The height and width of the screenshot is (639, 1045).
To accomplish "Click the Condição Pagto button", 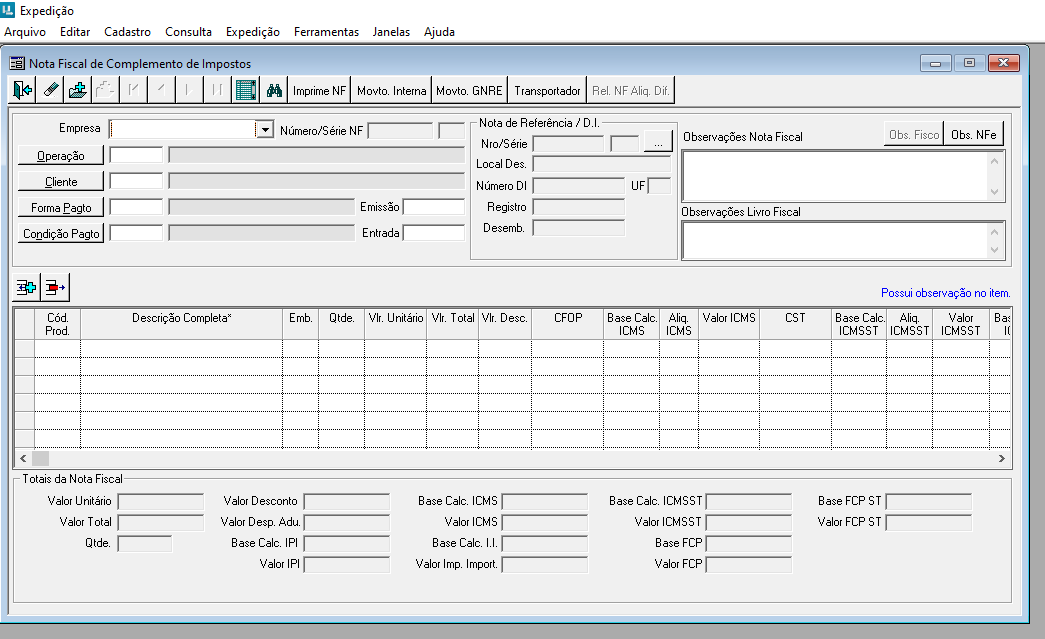I will pos(61,234).
